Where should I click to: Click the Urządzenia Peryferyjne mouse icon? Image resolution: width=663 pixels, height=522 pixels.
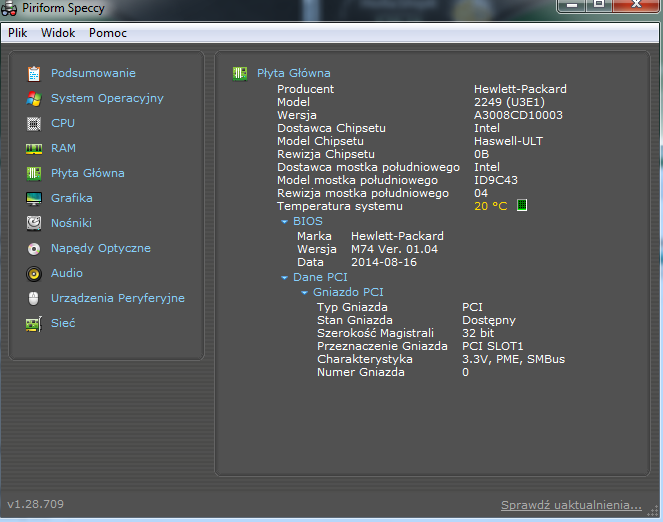tap(33, 298)
